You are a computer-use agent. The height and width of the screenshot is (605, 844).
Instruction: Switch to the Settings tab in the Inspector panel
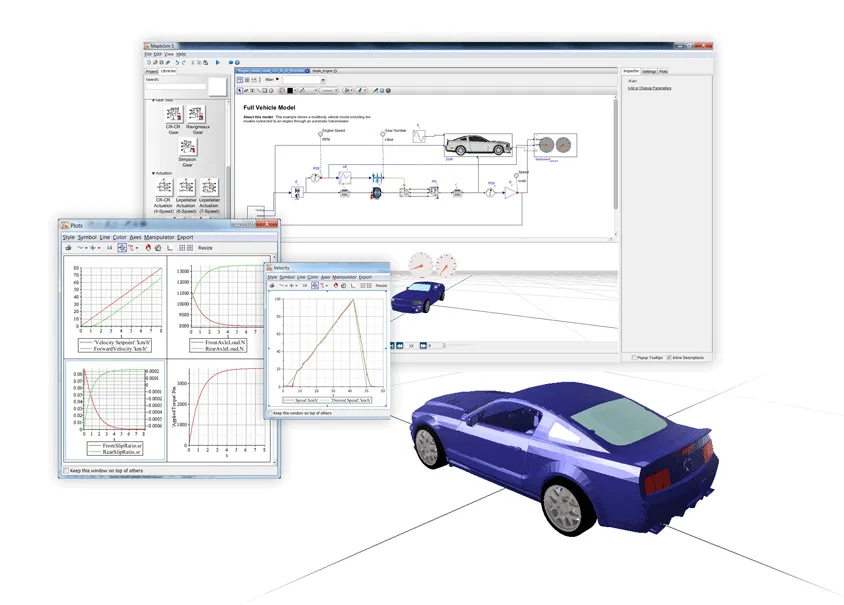point(649,71)
